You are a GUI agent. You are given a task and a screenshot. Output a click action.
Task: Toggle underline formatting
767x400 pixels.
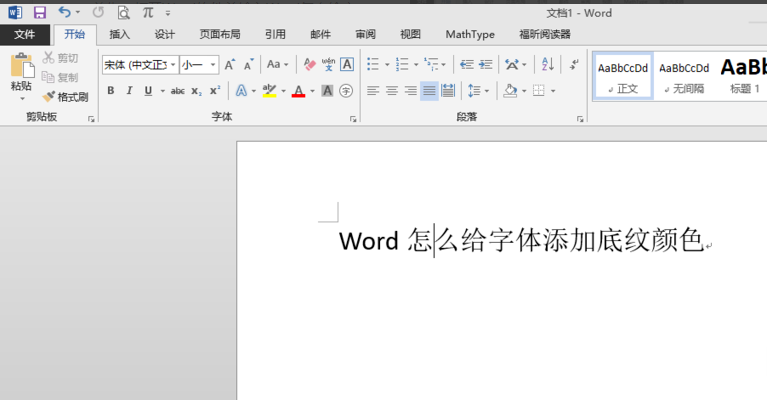pos(148,90)
